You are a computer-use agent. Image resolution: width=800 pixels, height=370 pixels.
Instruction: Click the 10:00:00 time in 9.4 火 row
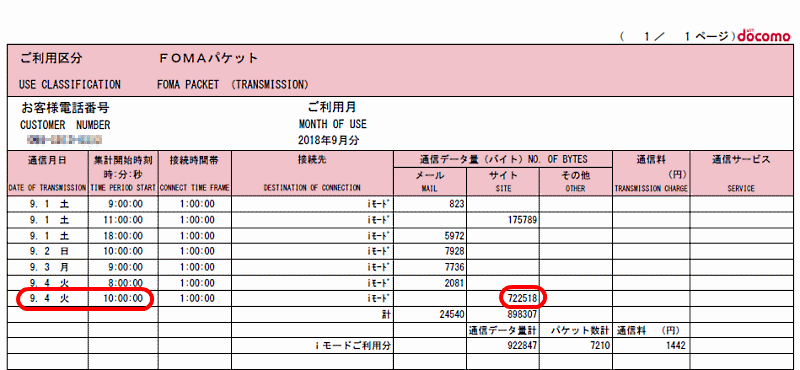pos(123,299)
